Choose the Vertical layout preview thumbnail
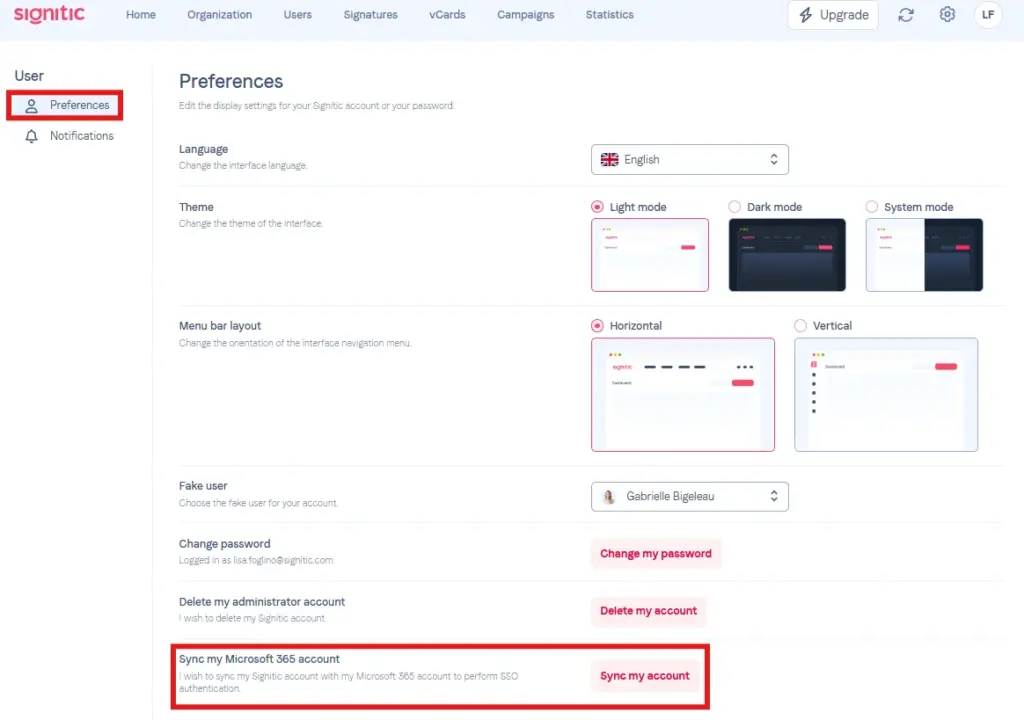This screenshot has height=720, width=1024. [x=886, y=395]
